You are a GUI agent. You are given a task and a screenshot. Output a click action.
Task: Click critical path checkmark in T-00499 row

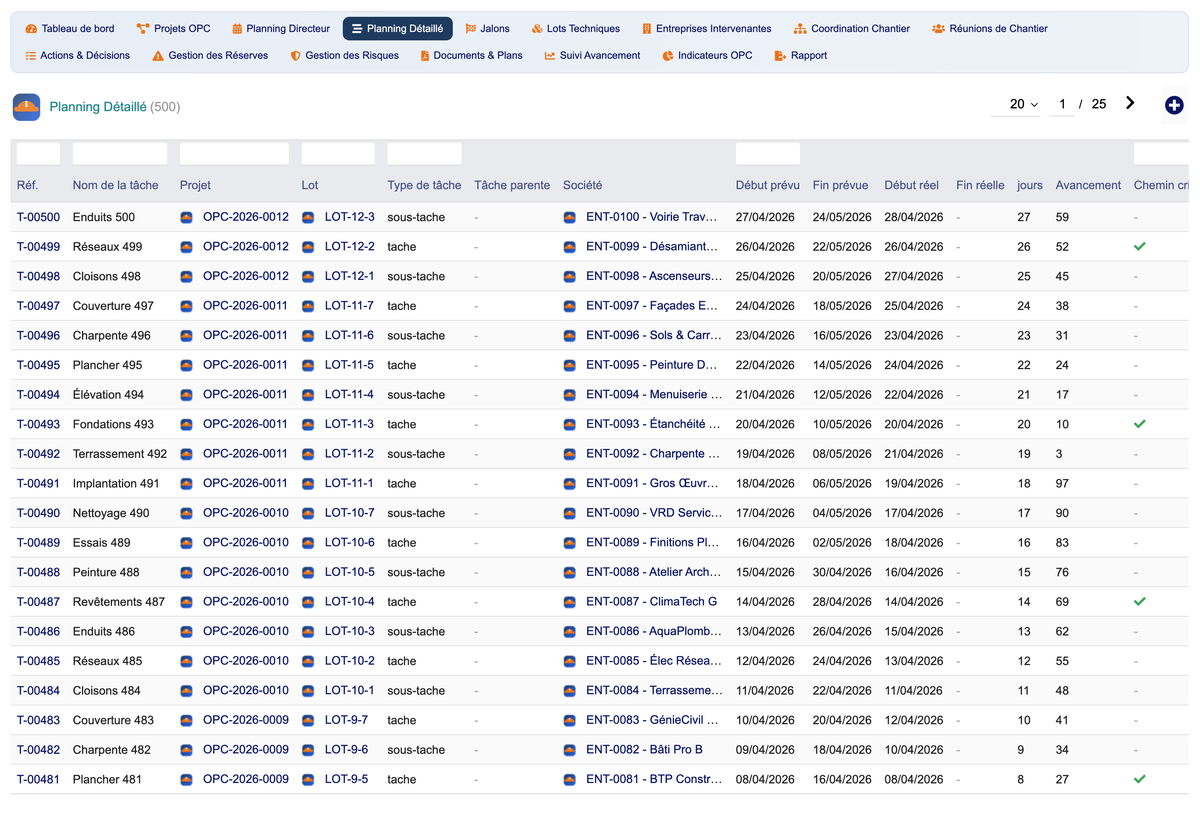pyautogui.click(x=1139, y=246)
